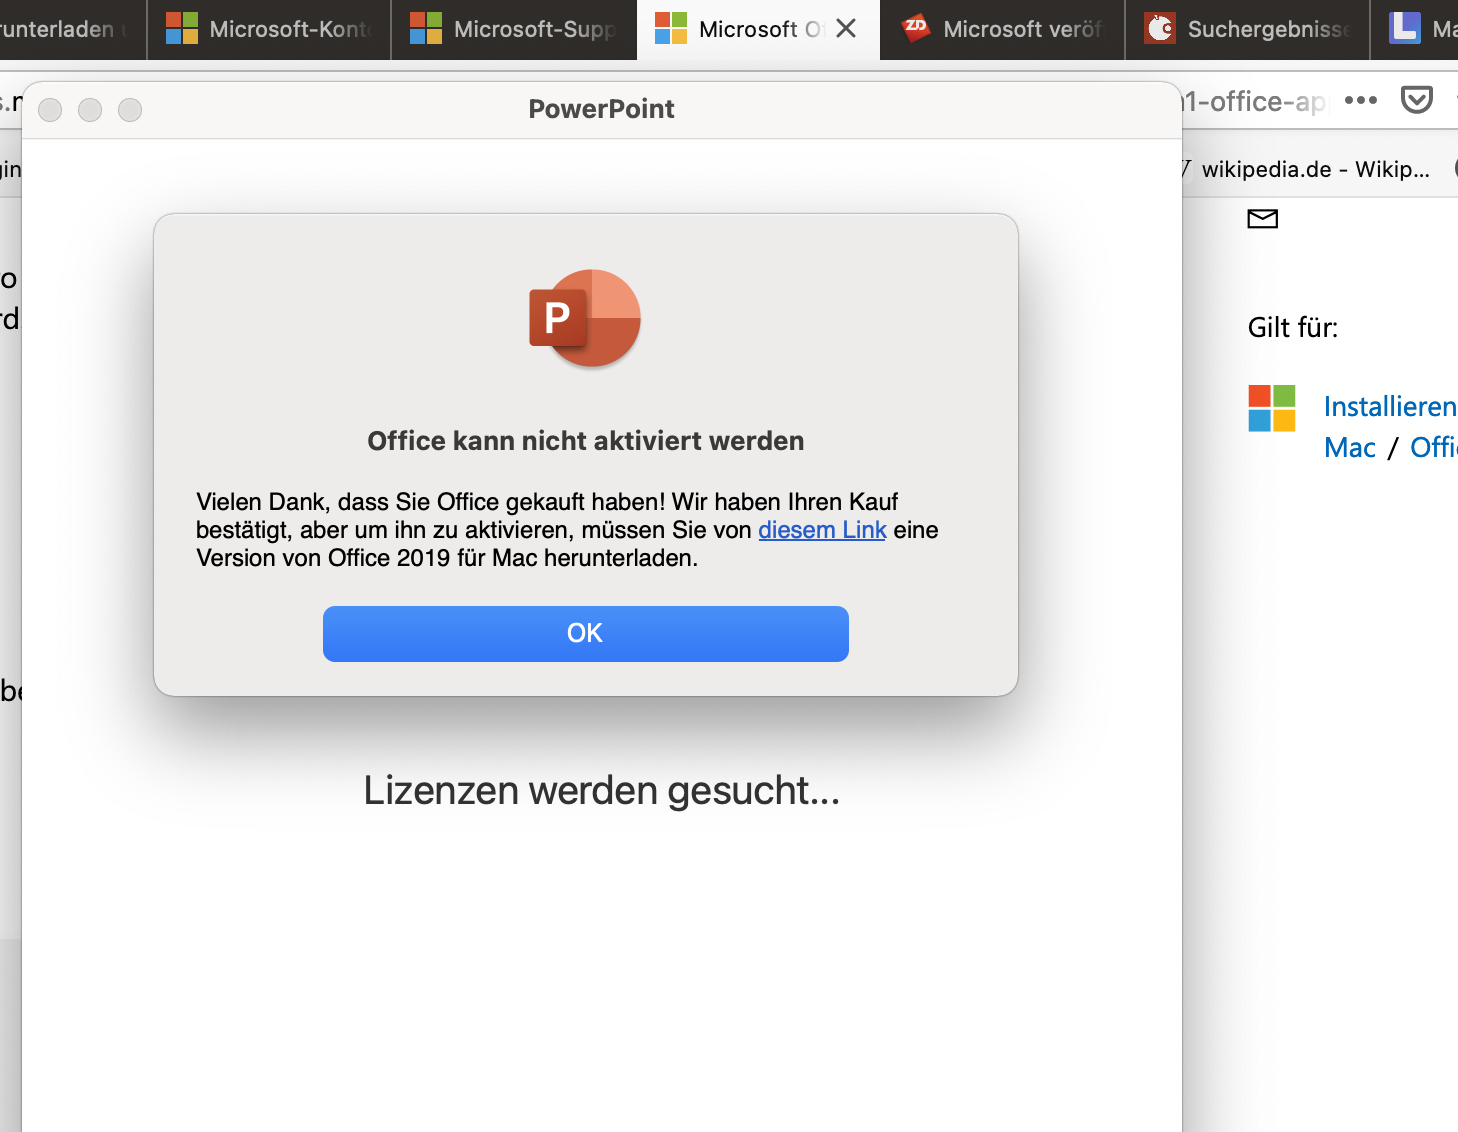
Task: Open the tab ending in 'unterladen'
Action: (72, 29)
